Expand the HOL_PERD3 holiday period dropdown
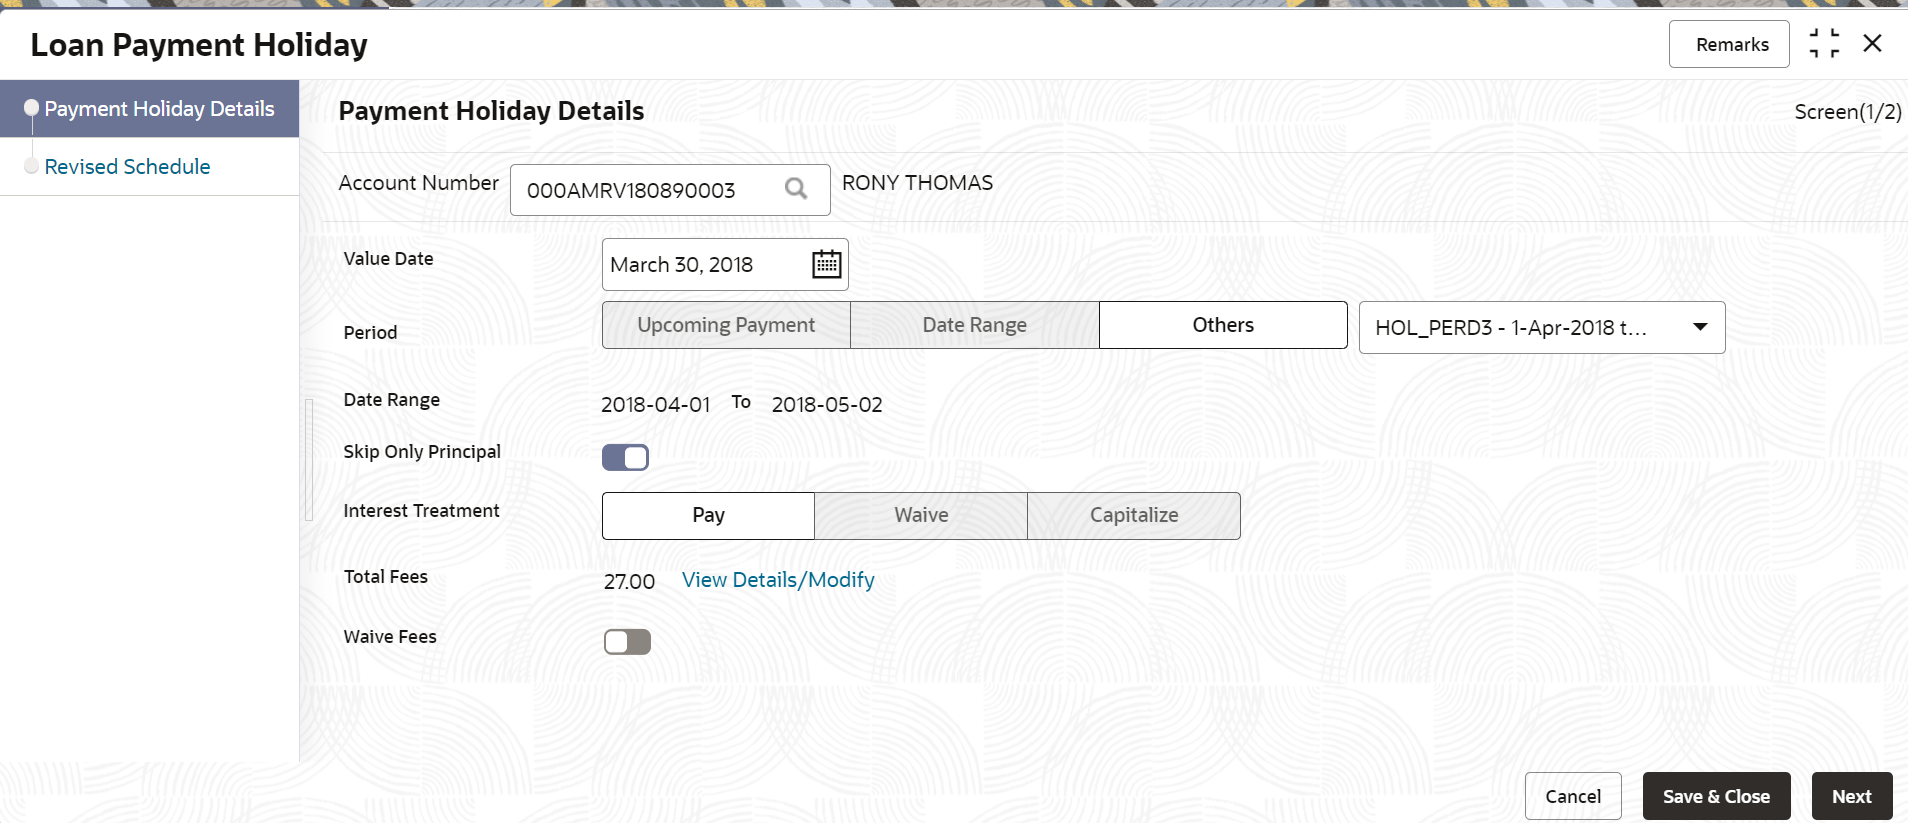The height and width of the screenshot is (823, 1908). point(1699,327)
